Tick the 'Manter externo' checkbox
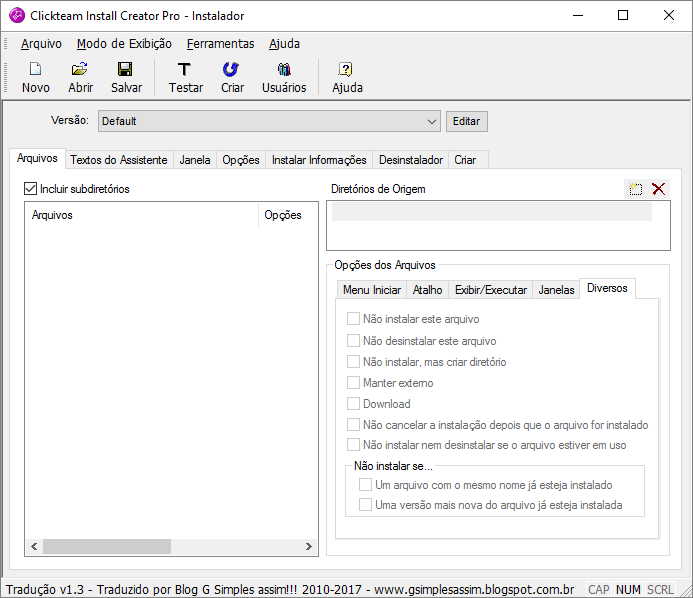This screenshot has height=598, width=693. tap(353, 382)
